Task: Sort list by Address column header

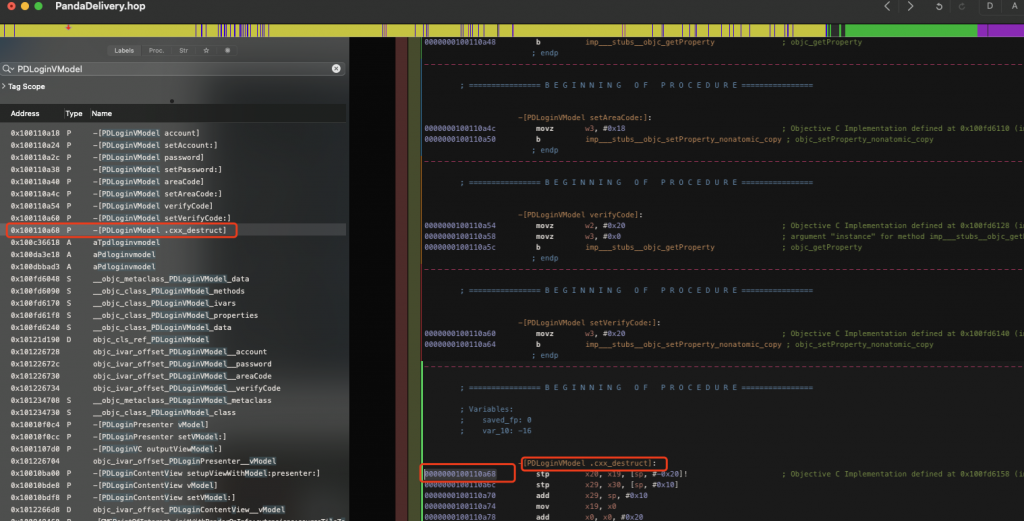Action: point(25,114)
